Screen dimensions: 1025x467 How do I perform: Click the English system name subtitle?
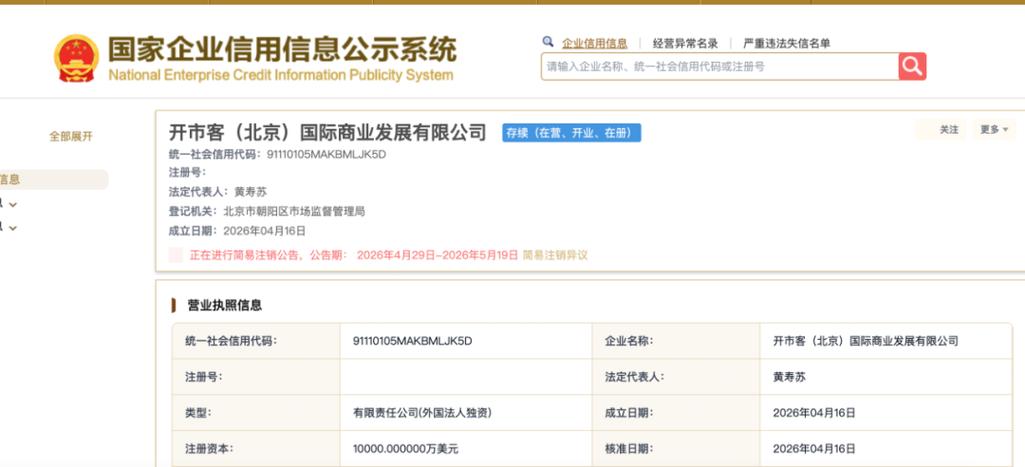(x=280, y=75)
